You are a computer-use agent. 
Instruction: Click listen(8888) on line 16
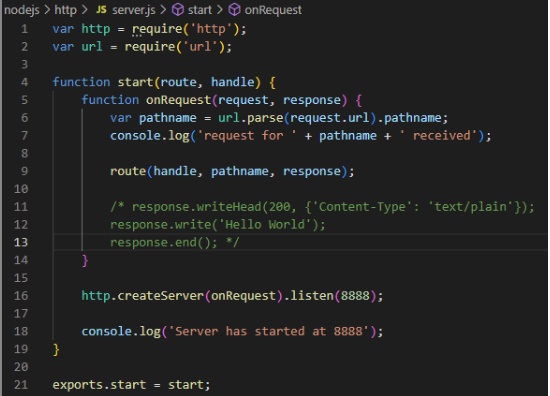click(x=334, y=296)
